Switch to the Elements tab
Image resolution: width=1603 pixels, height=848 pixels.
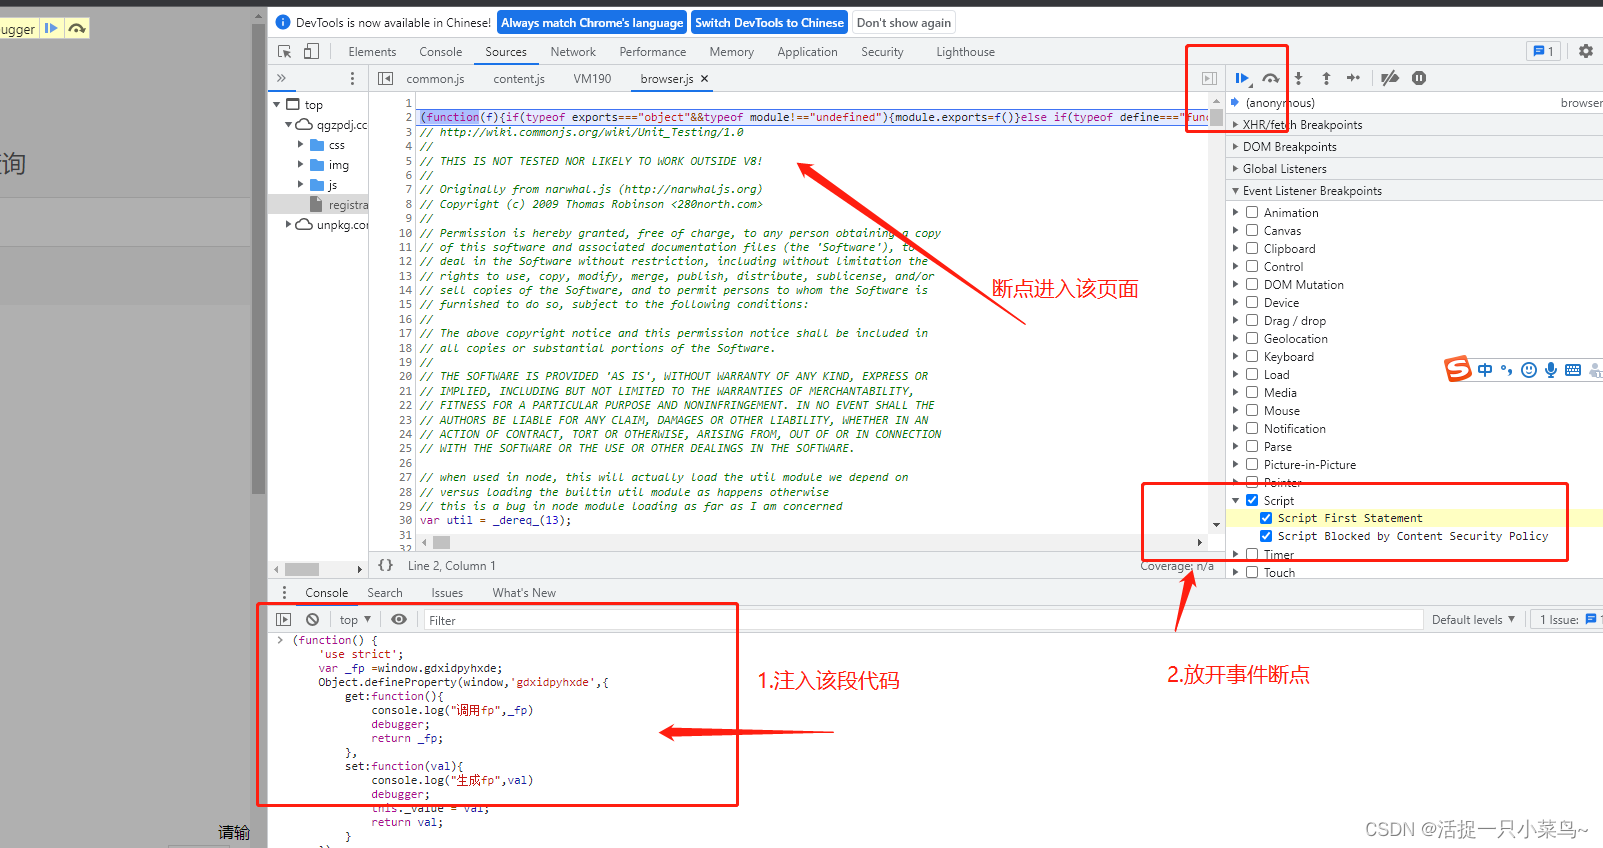(x=372, y=52)
